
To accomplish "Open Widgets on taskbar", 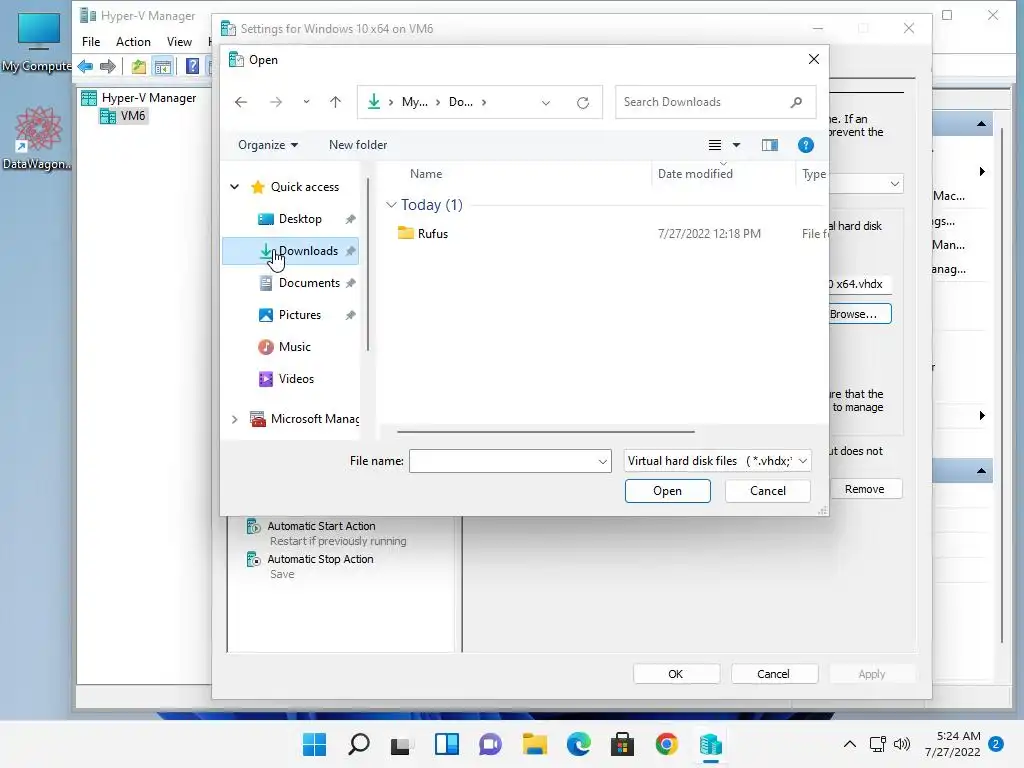I will coord(447,744).
